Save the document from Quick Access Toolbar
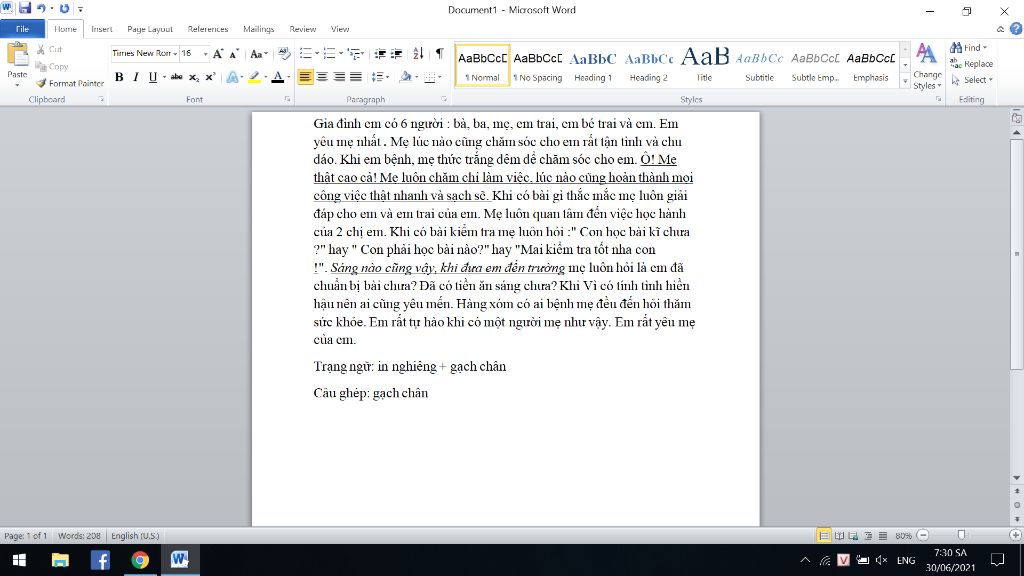This screenshot has height=576, width=1024. 25,8
